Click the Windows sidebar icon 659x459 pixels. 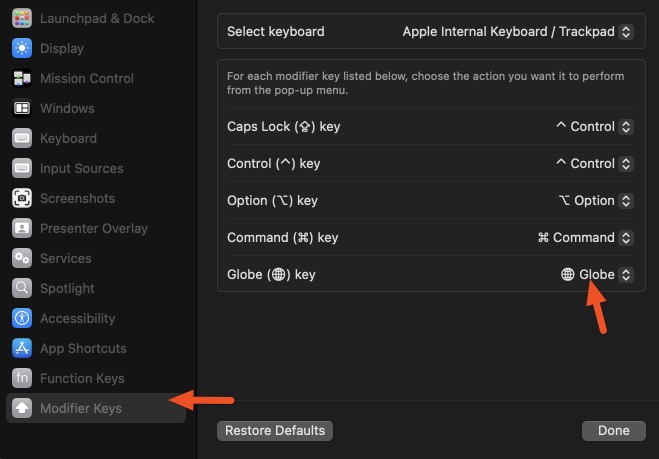[22, 108]
